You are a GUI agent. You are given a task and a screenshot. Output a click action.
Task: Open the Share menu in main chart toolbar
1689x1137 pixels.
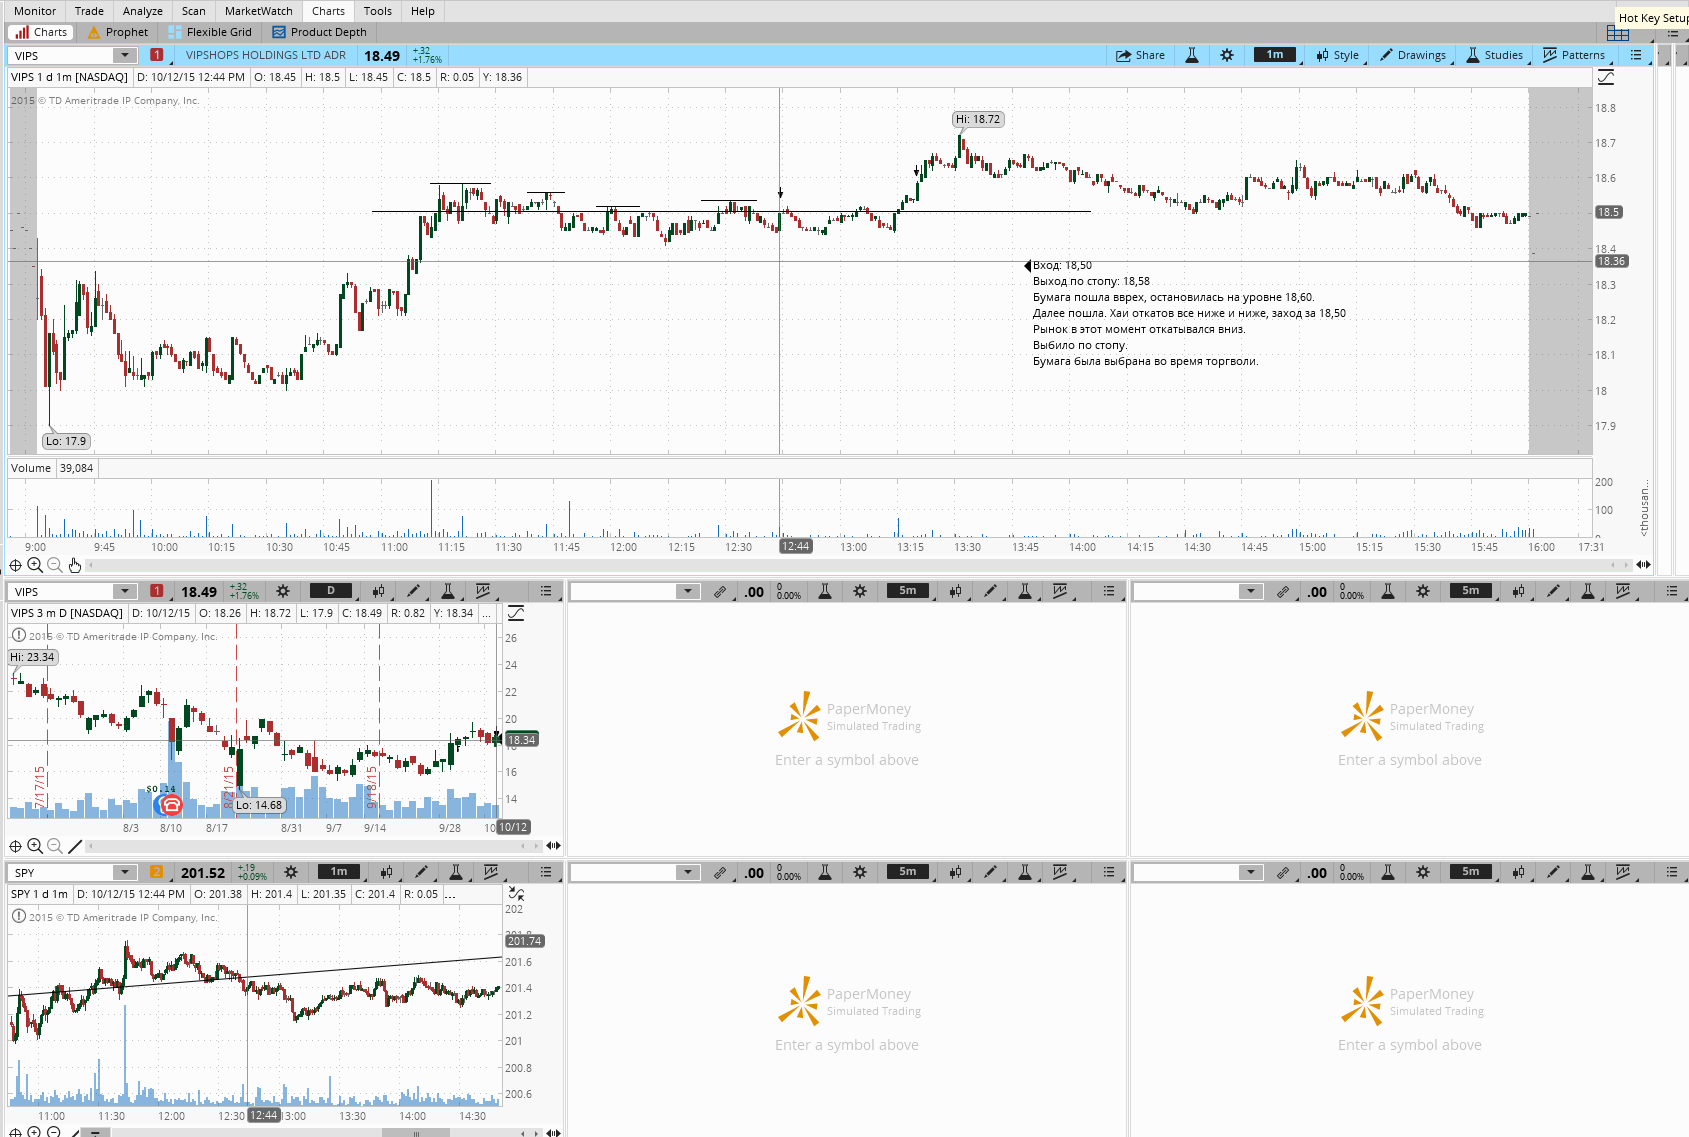(1140, 55)
